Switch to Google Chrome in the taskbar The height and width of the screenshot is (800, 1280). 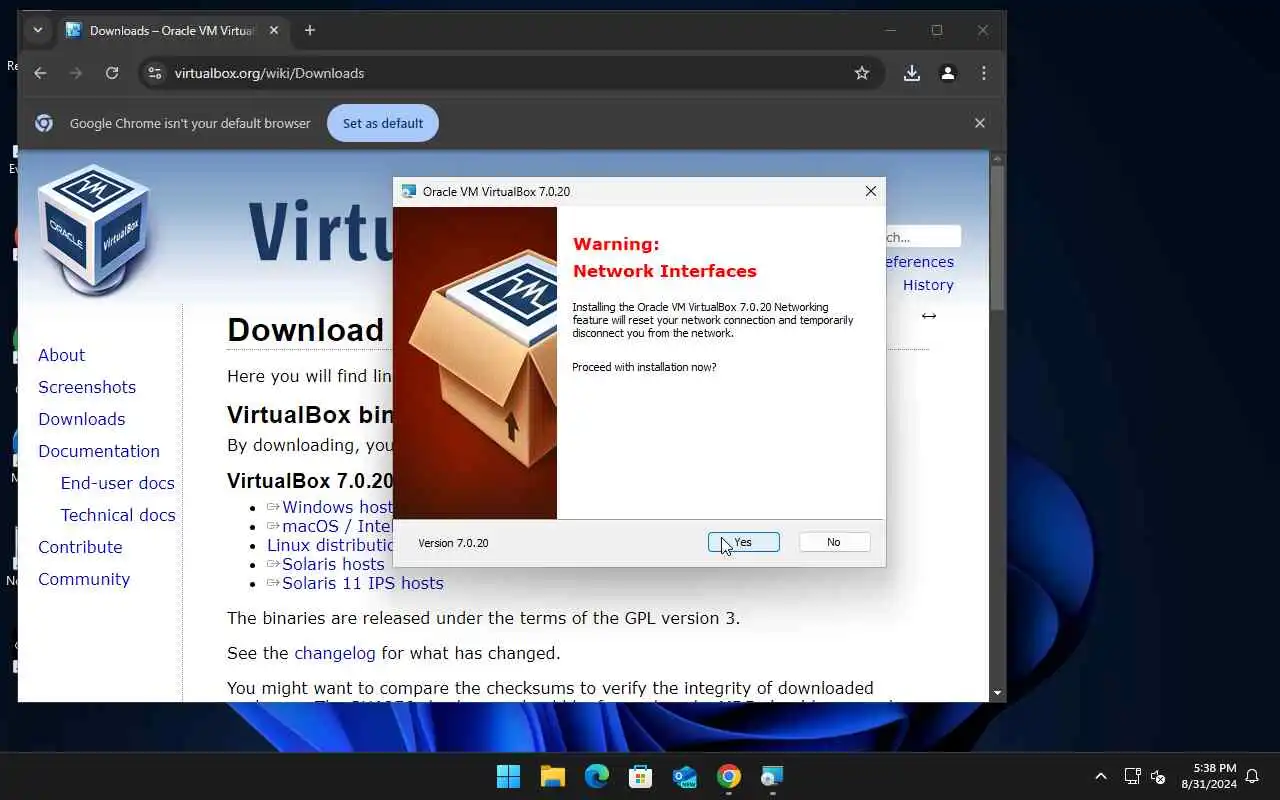point(729,776)
